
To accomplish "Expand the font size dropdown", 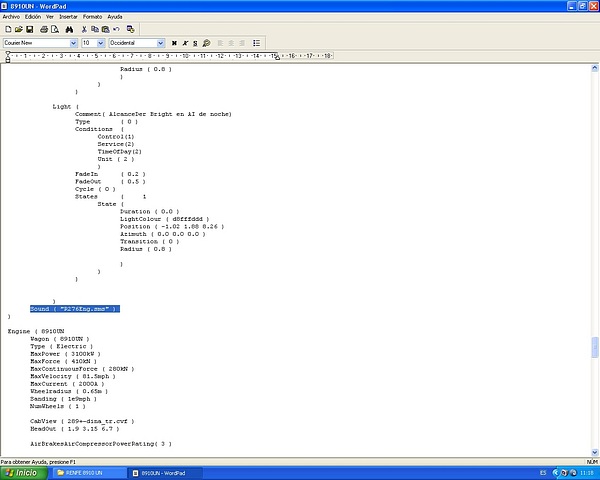I will (101, 43).
